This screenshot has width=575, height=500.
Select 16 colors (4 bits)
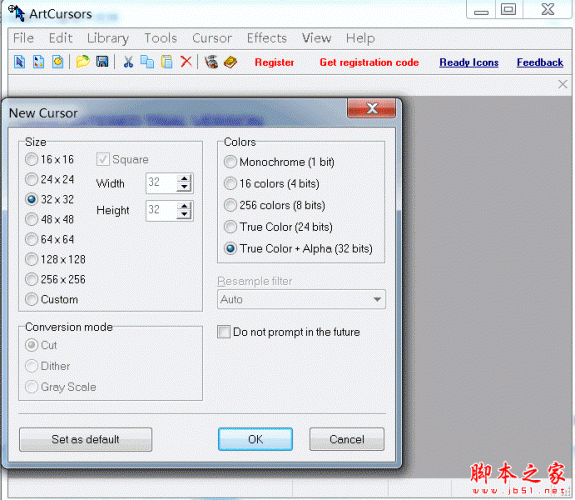point(272,183)
